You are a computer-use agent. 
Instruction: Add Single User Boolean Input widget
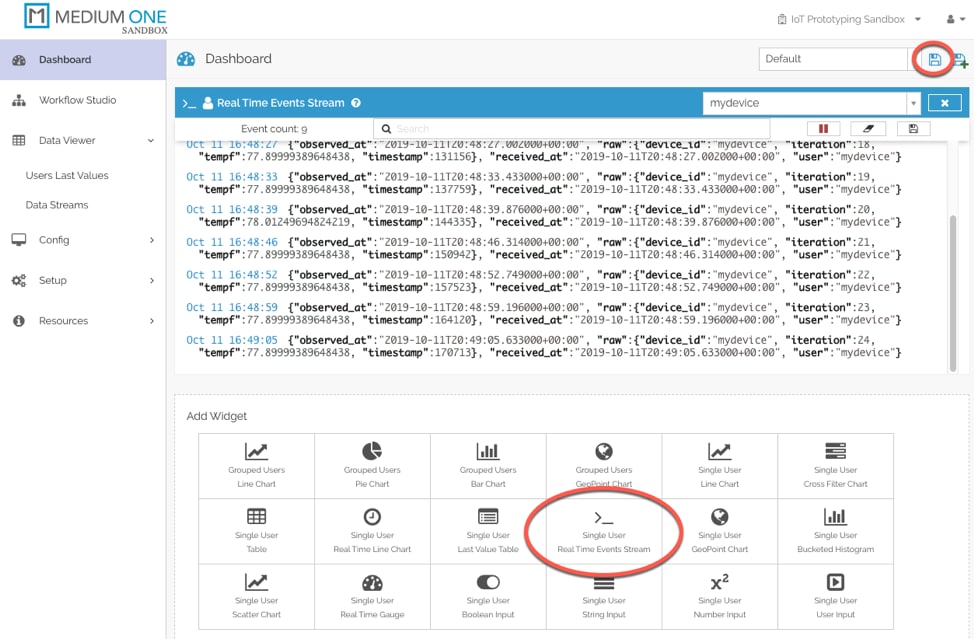(488, 596)
